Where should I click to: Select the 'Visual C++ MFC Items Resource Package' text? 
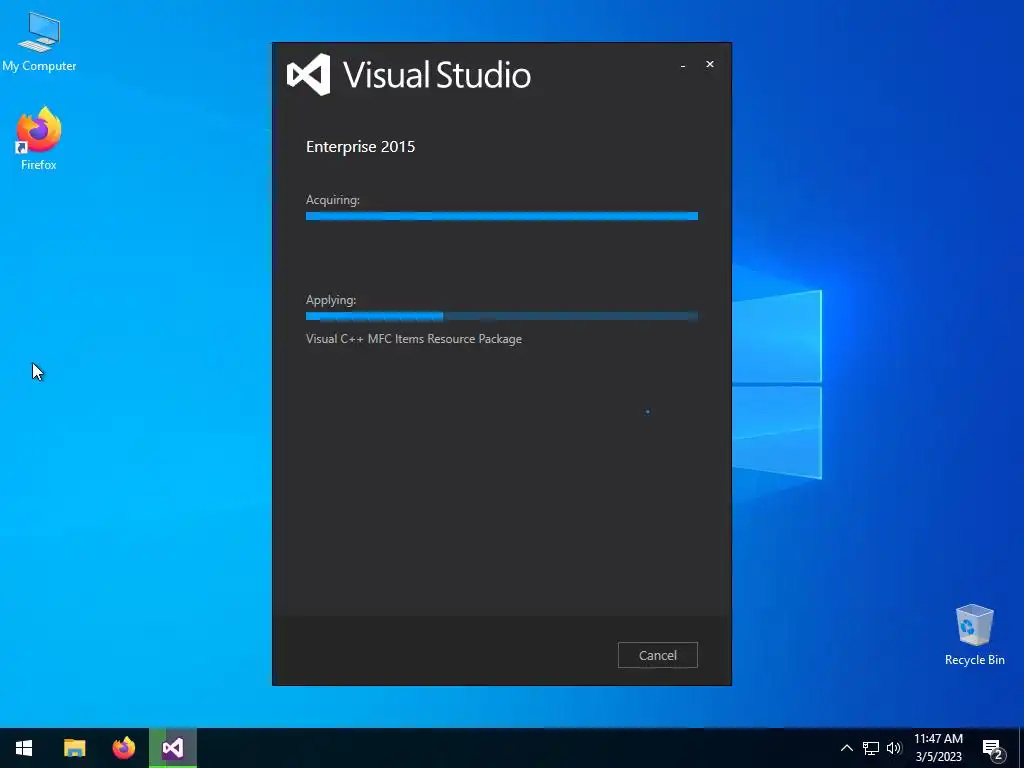click(414, 339)
